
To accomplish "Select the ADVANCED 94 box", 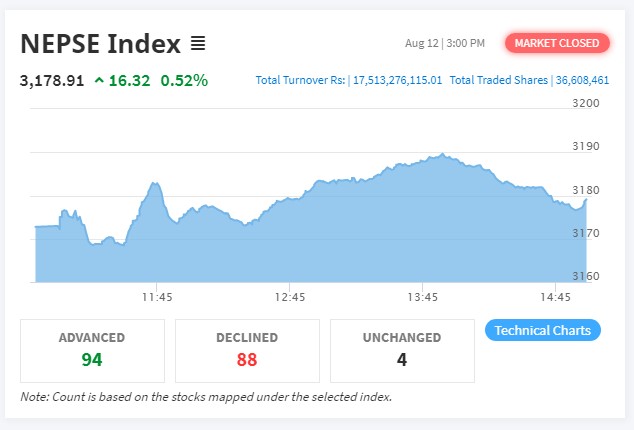I will point(92,349).
